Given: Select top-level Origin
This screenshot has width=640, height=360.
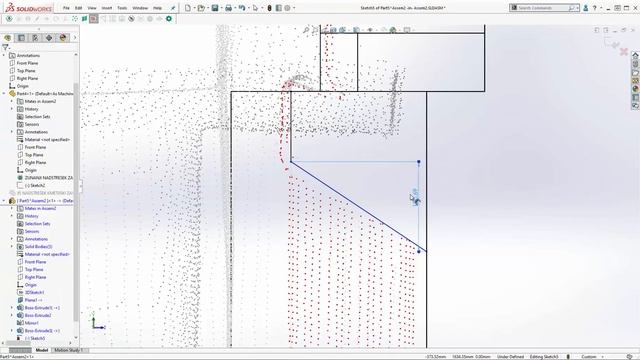Looking at the screenshot, I should (22, 86).
